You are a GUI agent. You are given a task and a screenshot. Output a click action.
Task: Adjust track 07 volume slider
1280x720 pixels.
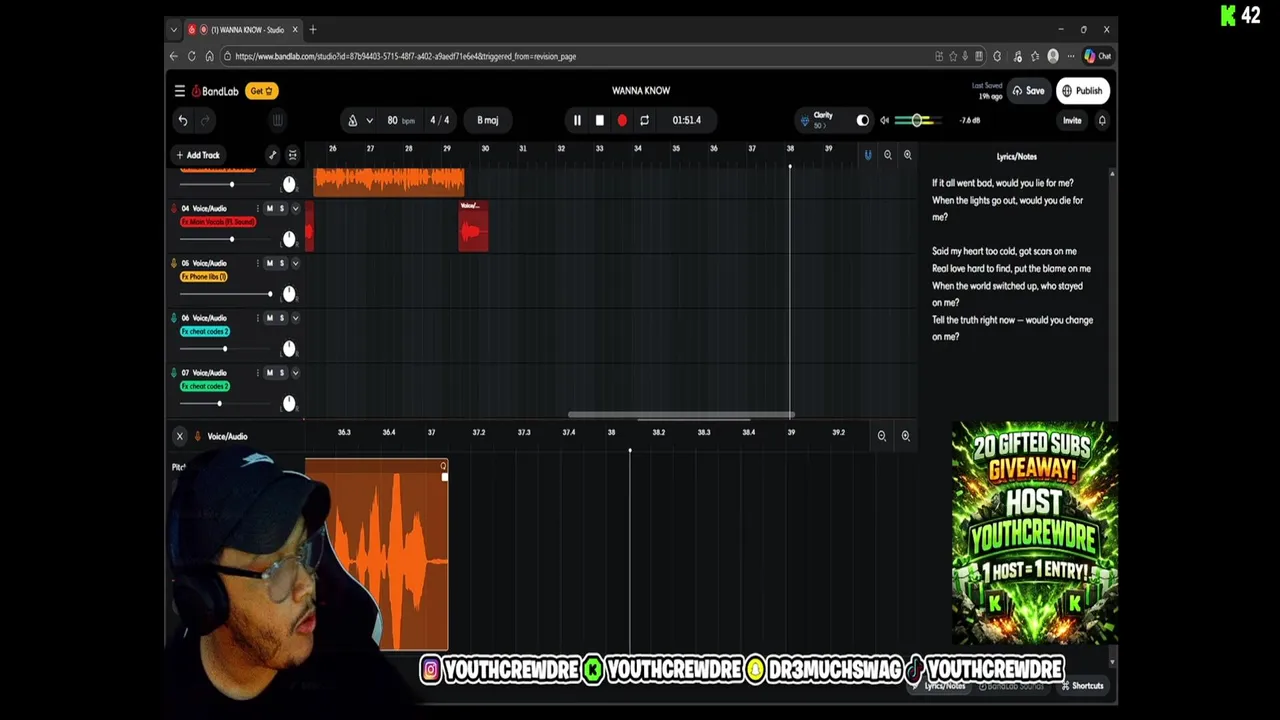pyautogui.click(x=219, y=403)
